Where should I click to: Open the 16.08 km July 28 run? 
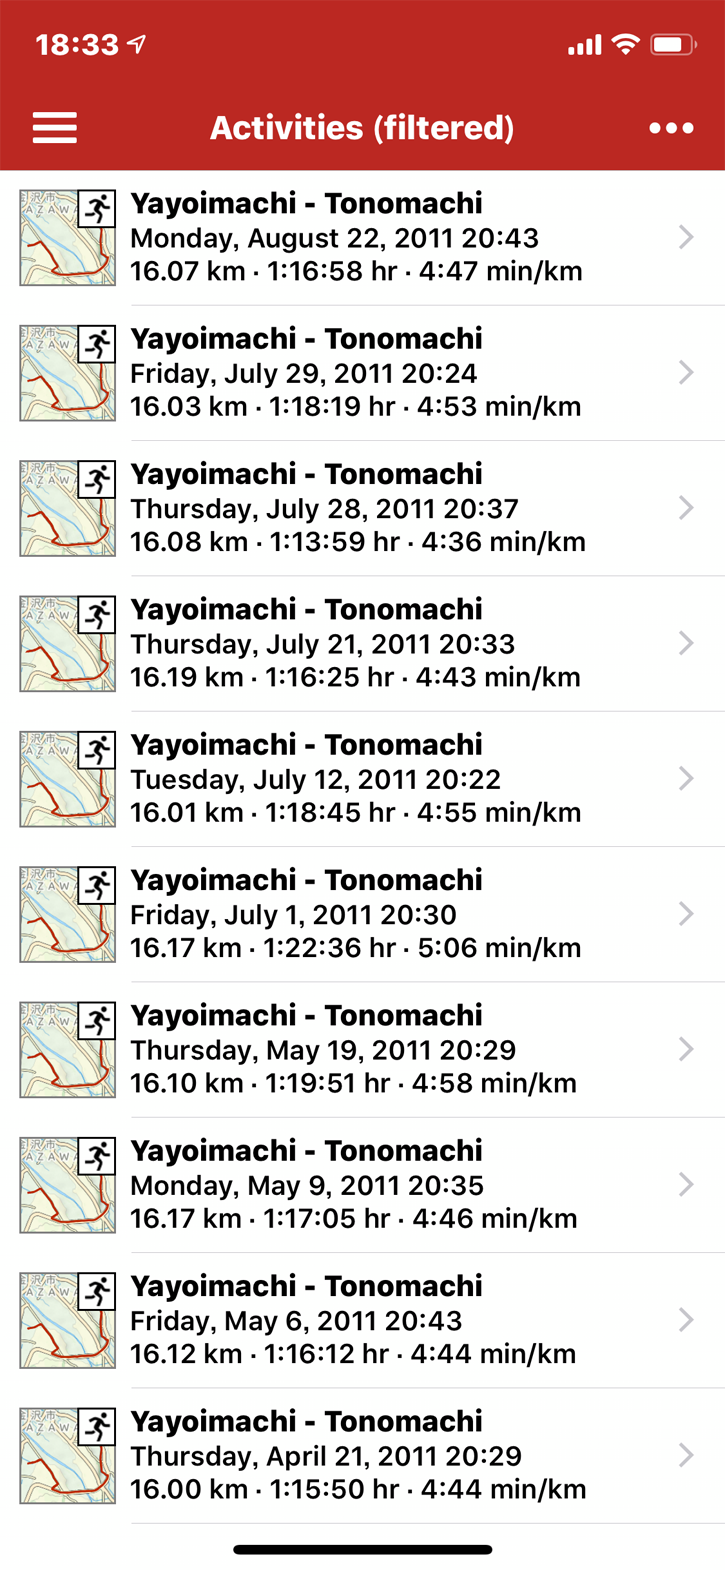[x=357, y=542]
